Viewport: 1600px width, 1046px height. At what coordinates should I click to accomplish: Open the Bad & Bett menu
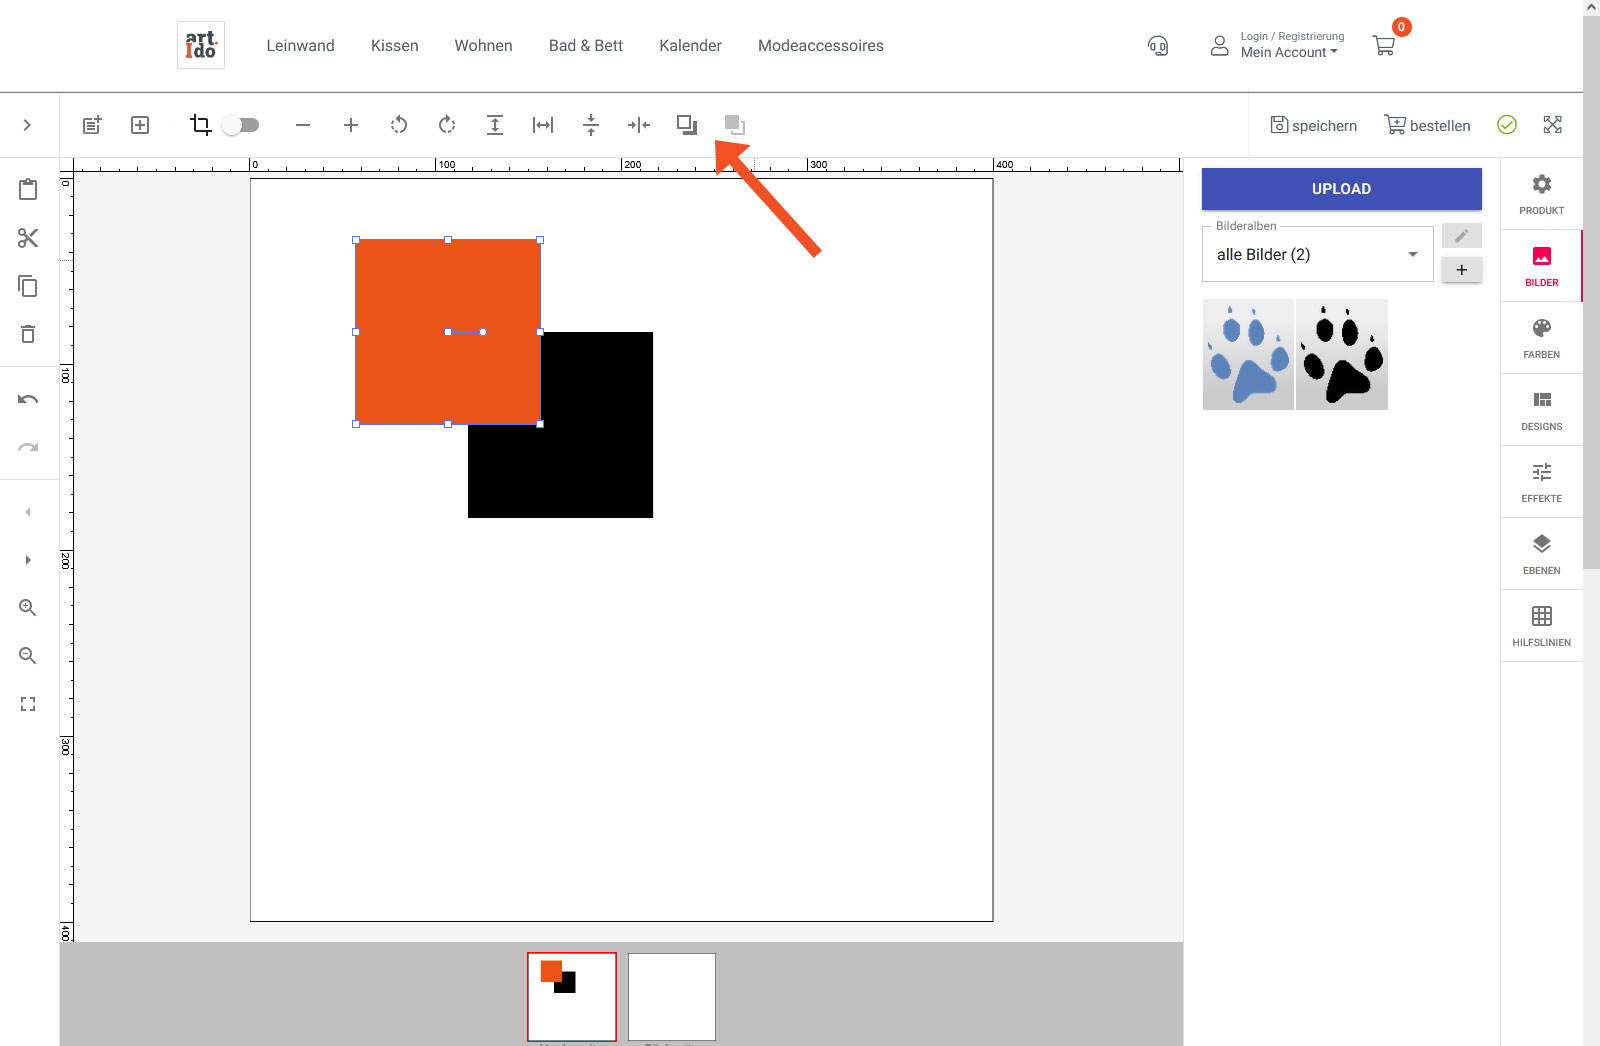click(x=586, y=46)
